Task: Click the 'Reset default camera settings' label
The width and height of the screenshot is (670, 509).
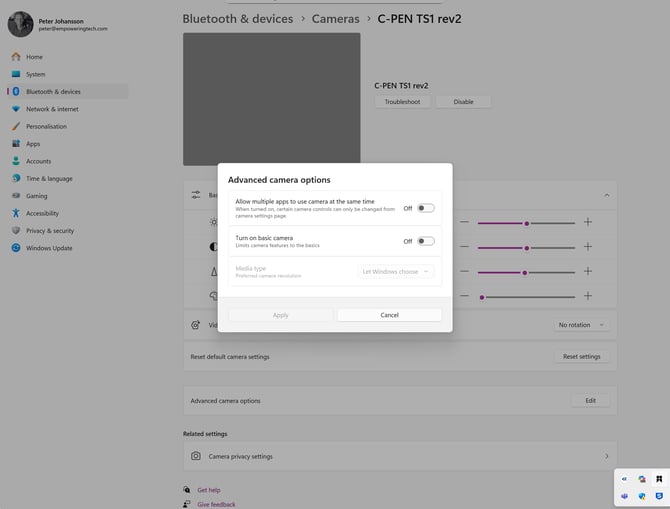Action: click(x=230, y=357)
